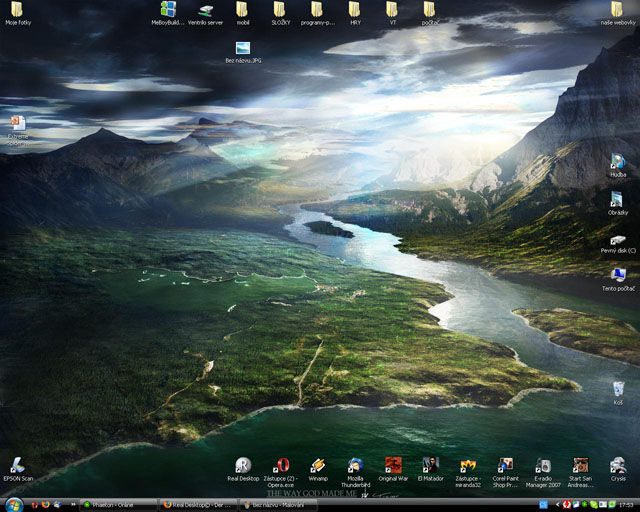Open the Moje fotky folder
Screen dimensions: 640x512
pyautogui.click(x=18, y=10)
